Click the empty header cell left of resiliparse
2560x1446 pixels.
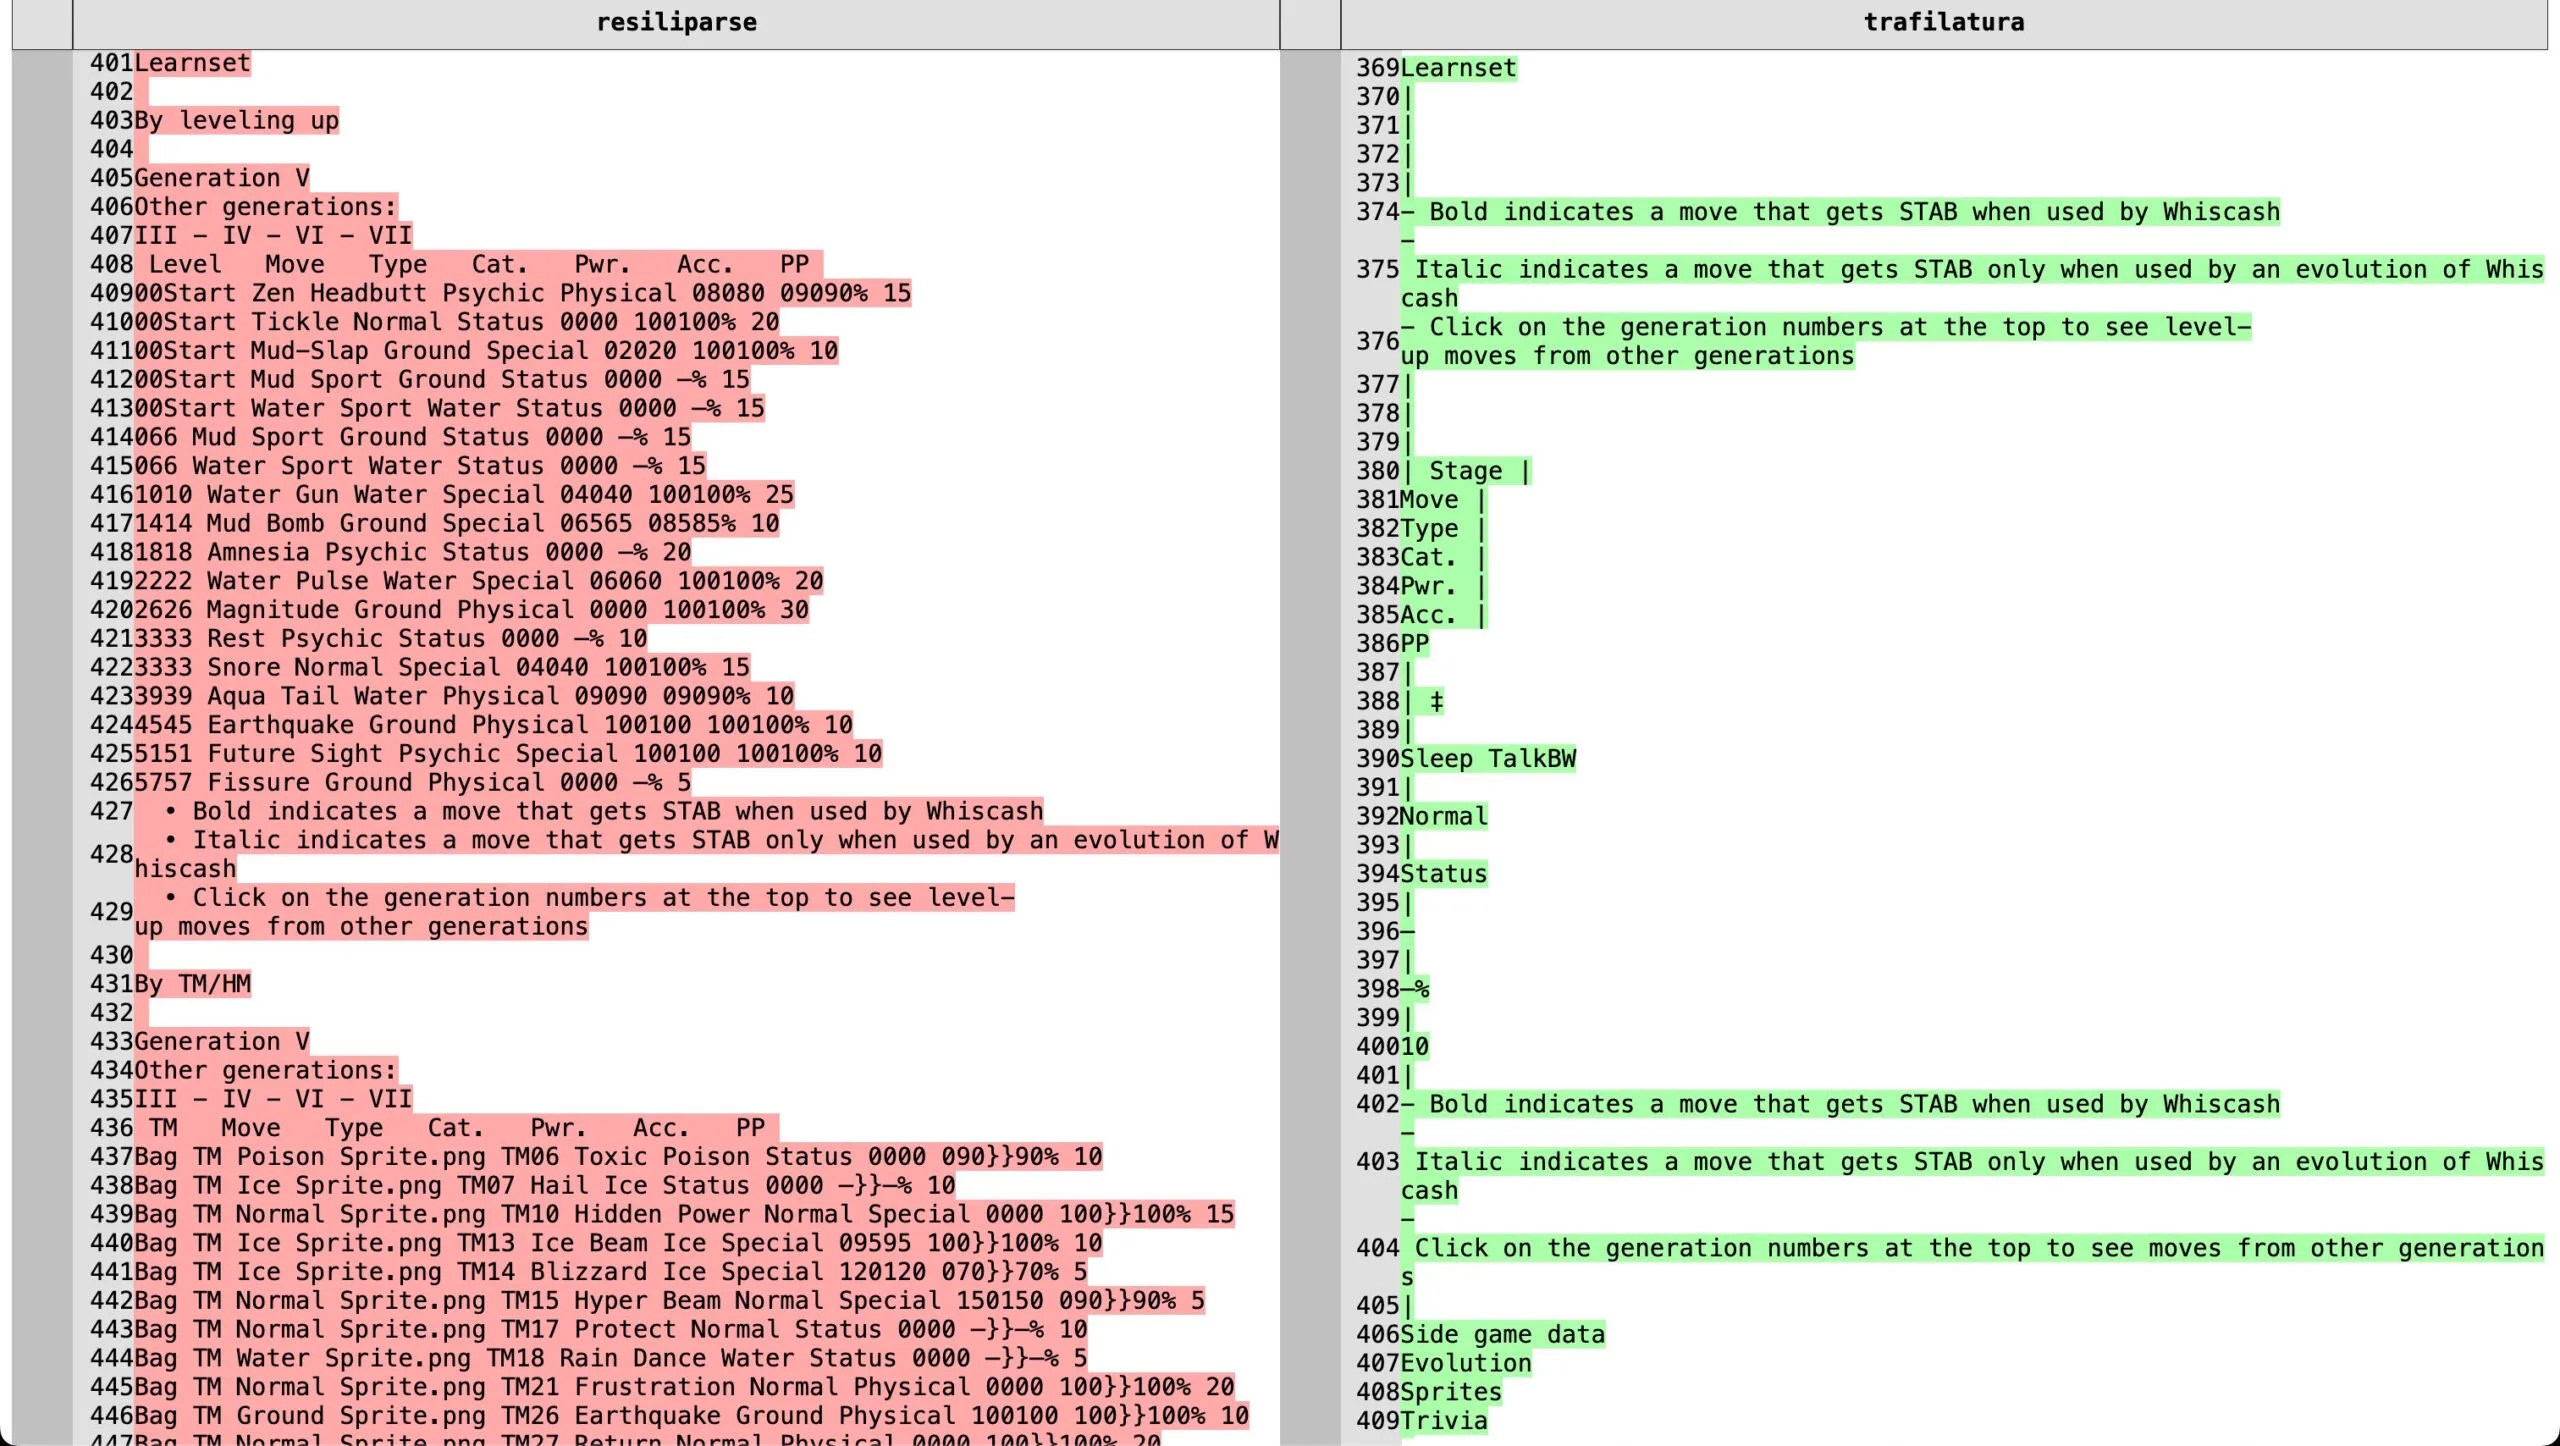pyautogui.click(x=42, y=22)
